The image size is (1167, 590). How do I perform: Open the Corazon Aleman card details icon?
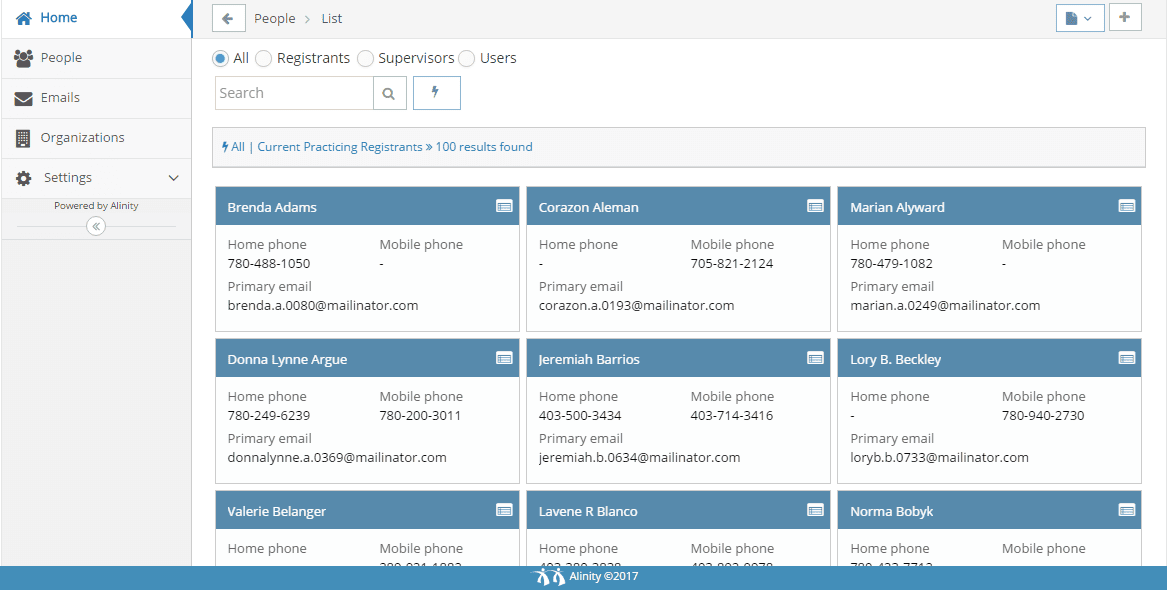(815, 206)
